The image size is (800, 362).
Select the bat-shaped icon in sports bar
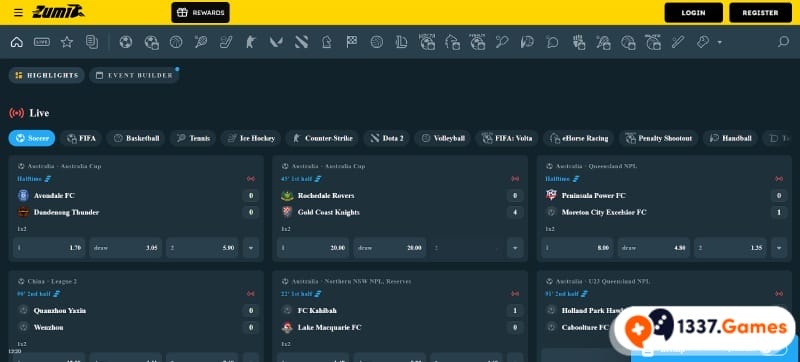point(678,42)
